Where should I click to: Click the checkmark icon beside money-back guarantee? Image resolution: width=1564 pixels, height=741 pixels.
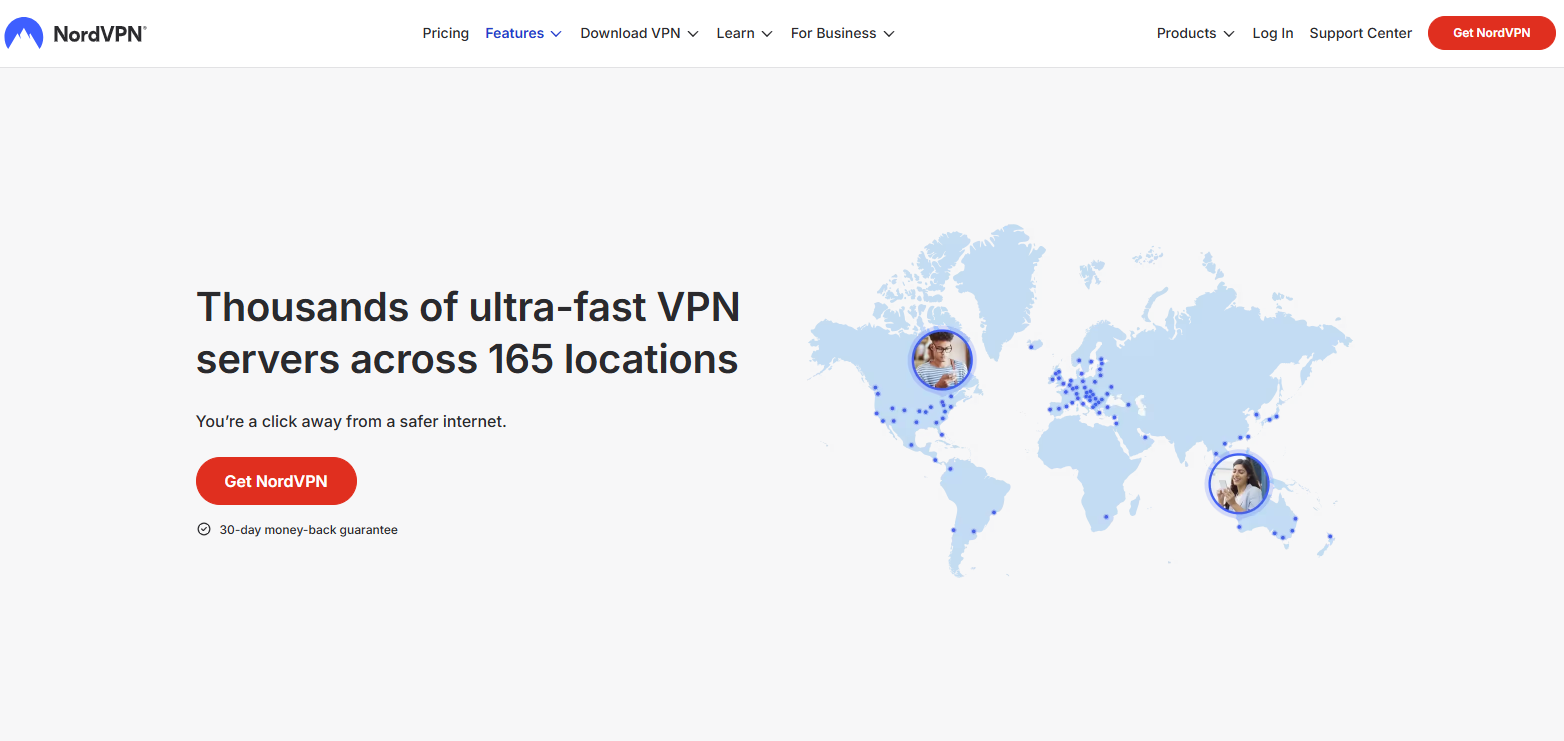[204, 530]
